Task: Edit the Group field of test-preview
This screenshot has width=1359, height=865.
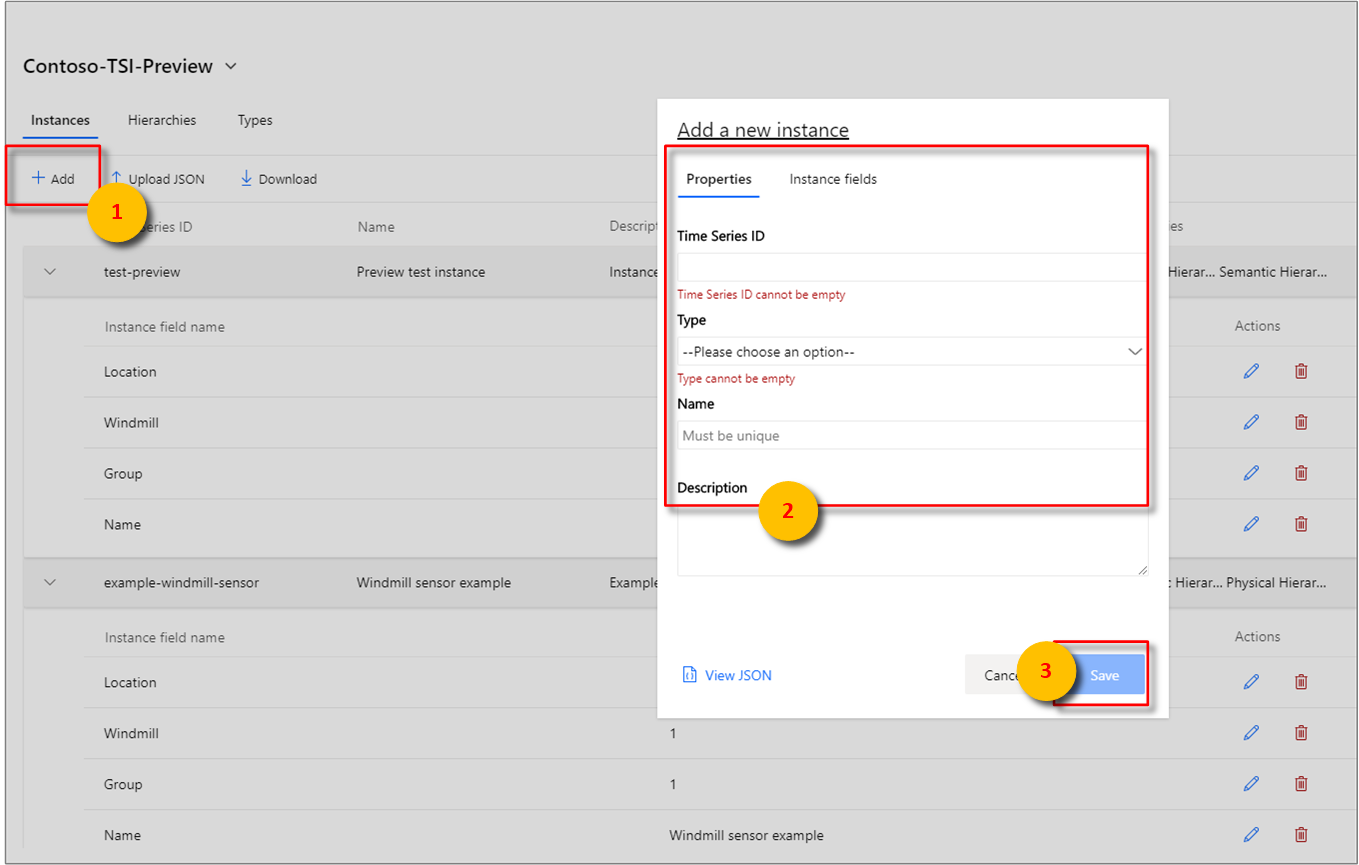Action: pos(1251,473)
